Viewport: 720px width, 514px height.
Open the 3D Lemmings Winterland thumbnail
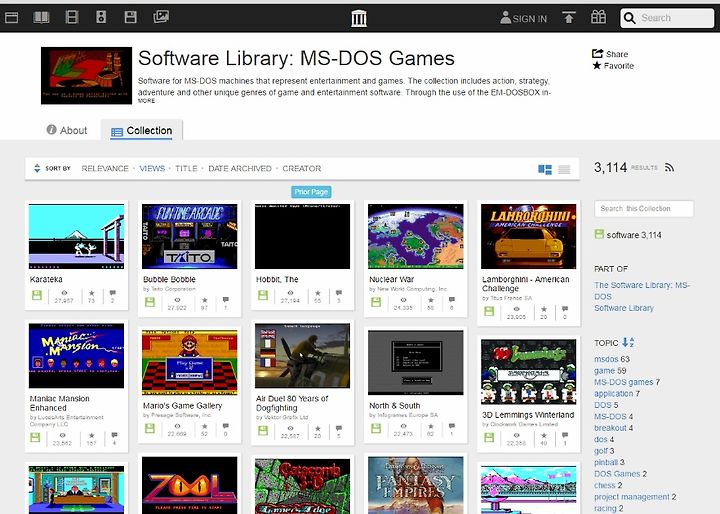pos(529,372)
